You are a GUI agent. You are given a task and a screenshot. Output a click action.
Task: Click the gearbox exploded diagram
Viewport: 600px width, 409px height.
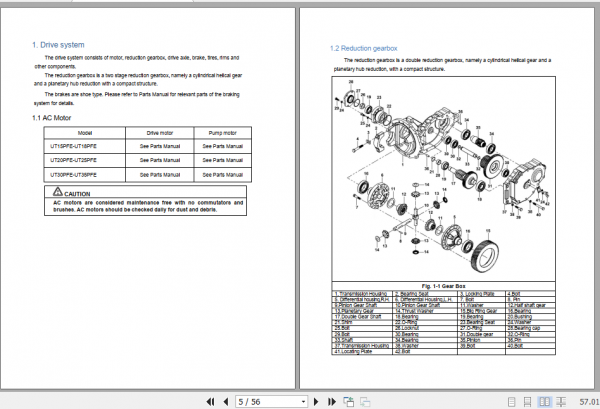(x=443, y=179)
